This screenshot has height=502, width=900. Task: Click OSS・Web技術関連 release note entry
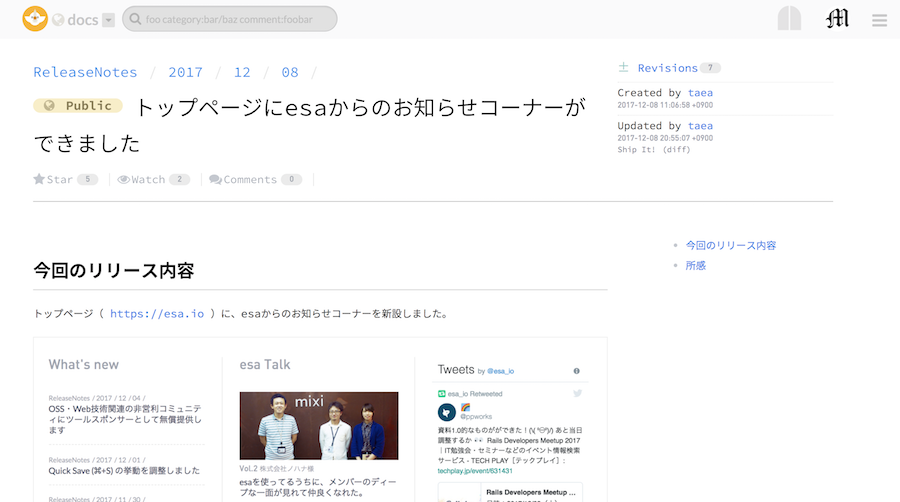pos(125,419)
